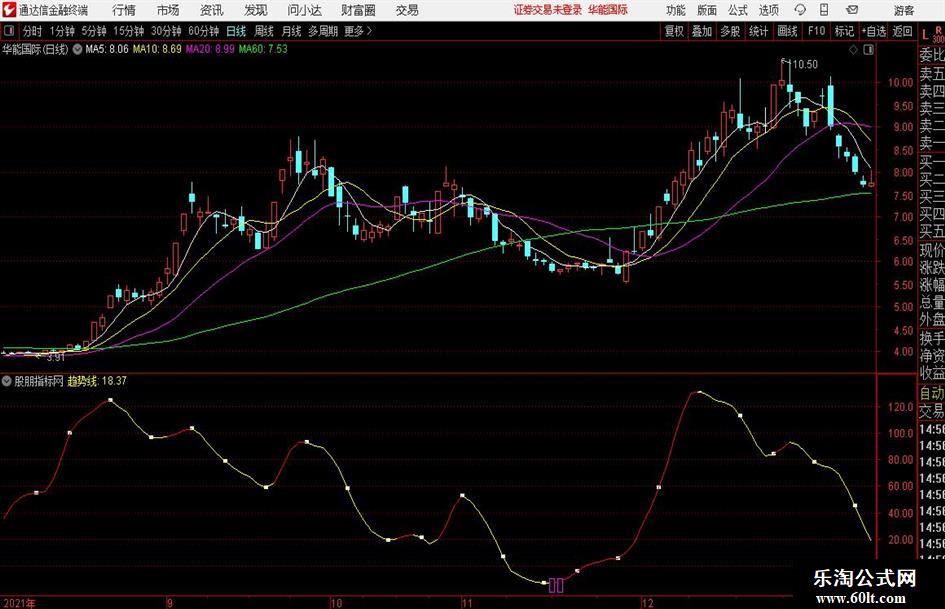Switch to 1分钟 period
The height and width of the screenshot is (609, 945).
(61, 31)
